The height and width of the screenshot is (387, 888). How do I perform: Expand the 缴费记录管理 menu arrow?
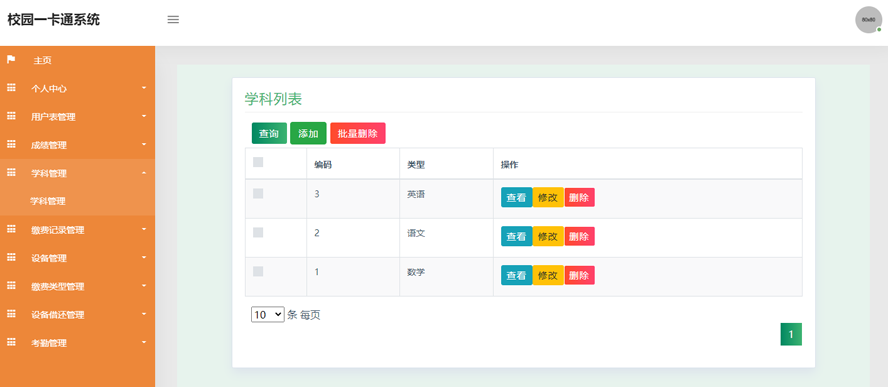click(144, 229)
